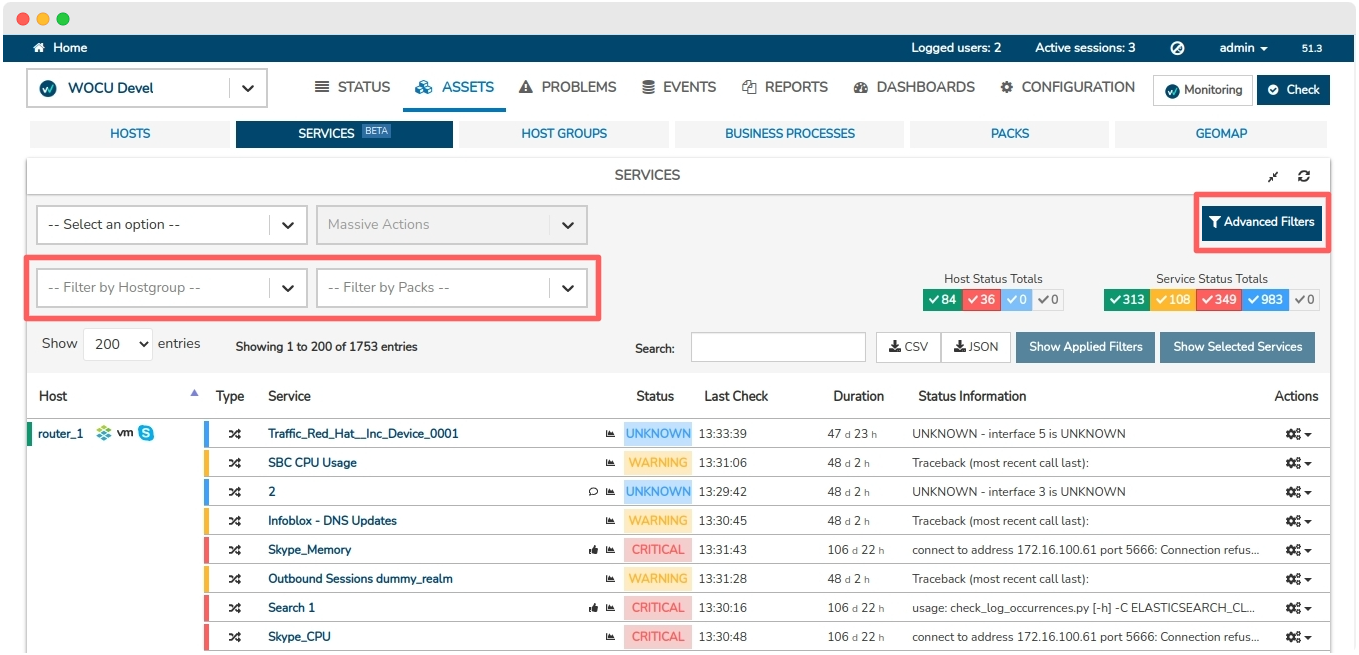
Task: Expand the Select an option dropdown
Action: (171, 225)
